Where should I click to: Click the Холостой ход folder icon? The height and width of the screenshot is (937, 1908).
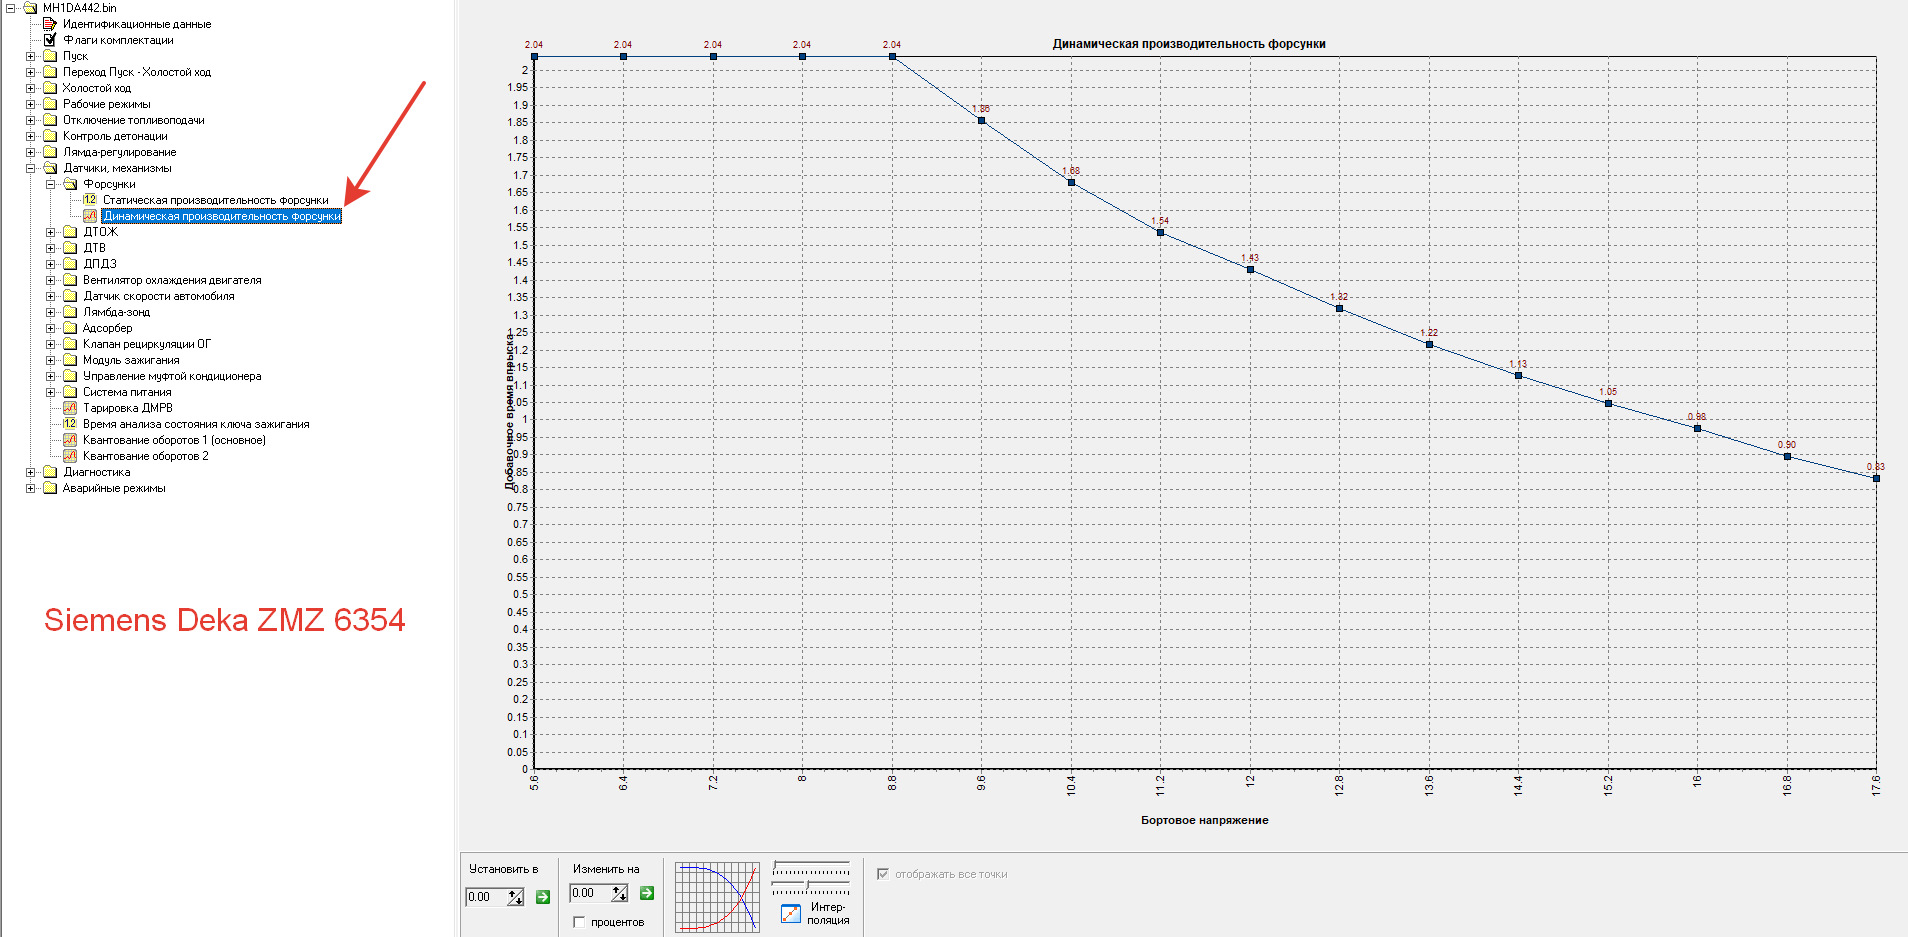click(x=50, y=88)
